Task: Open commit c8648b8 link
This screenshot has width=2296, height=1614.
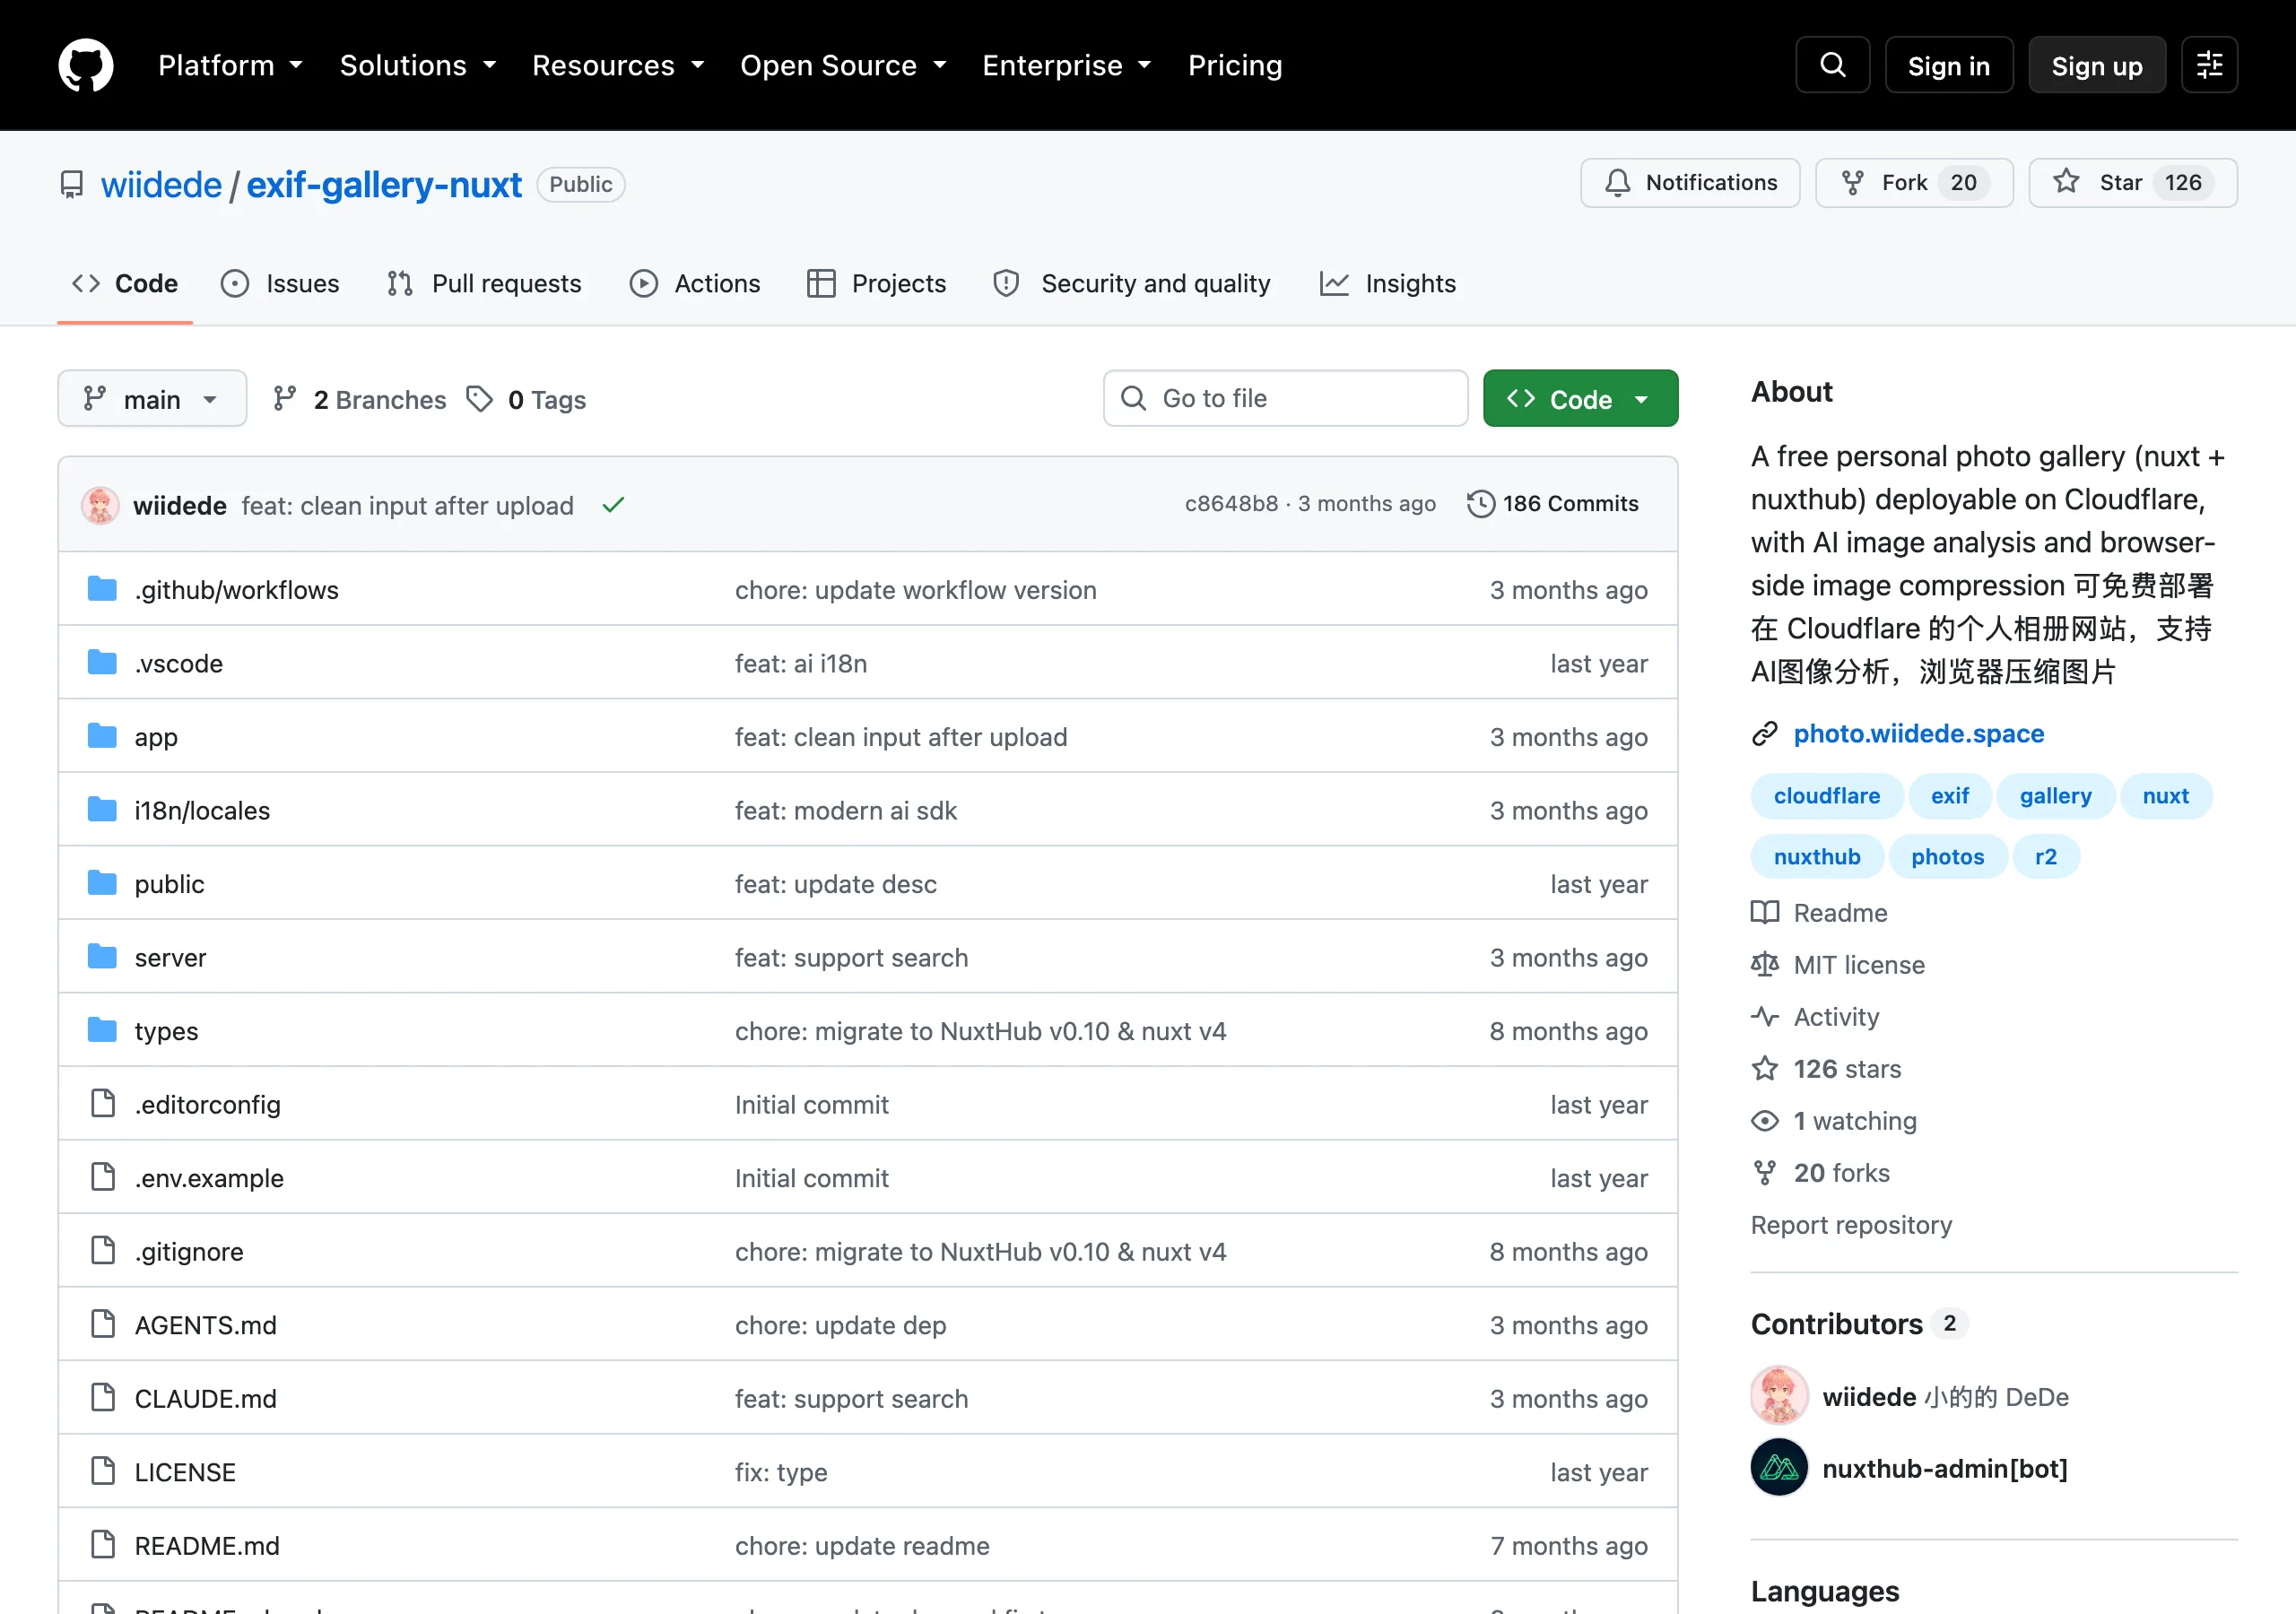Action: tap(1232, 504)
